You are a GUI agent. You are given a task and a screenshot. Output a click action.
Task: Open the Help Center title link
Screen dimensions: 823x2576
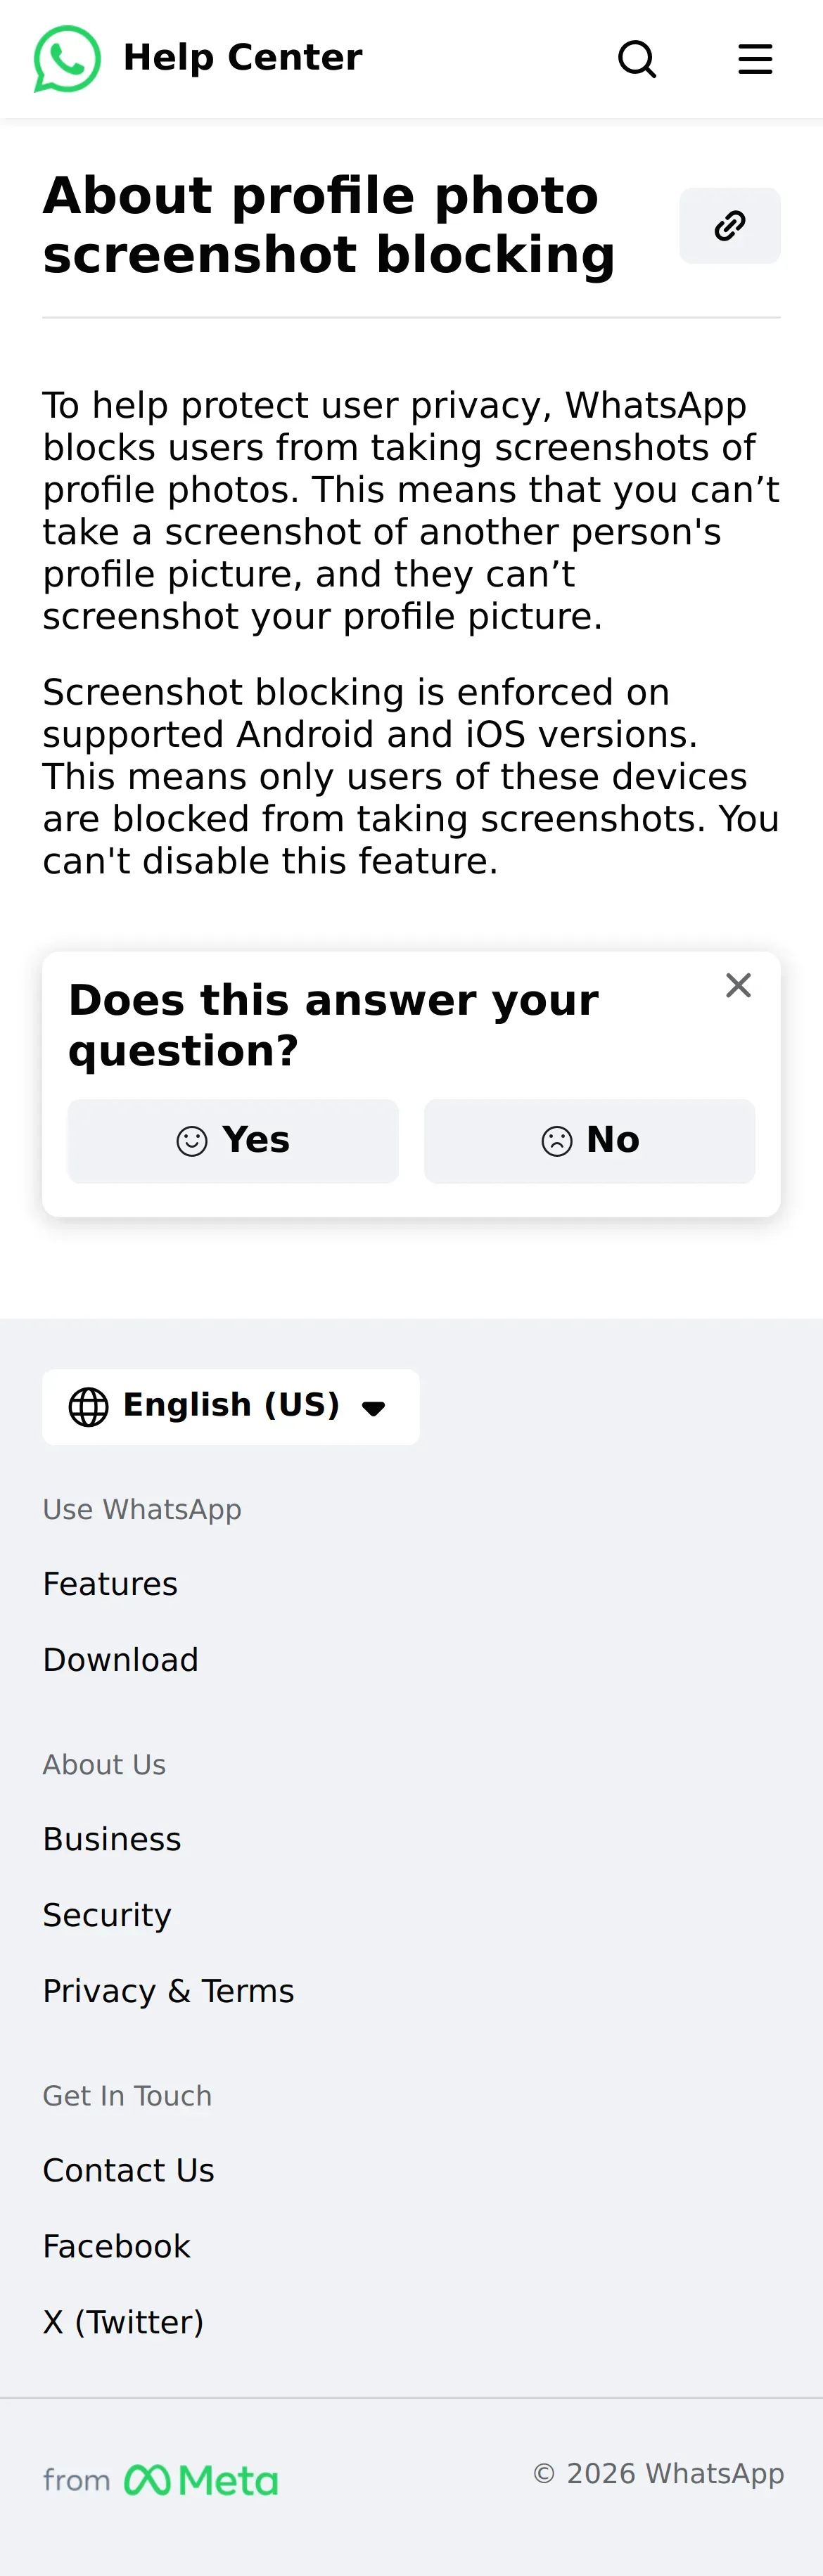[242, 58]
